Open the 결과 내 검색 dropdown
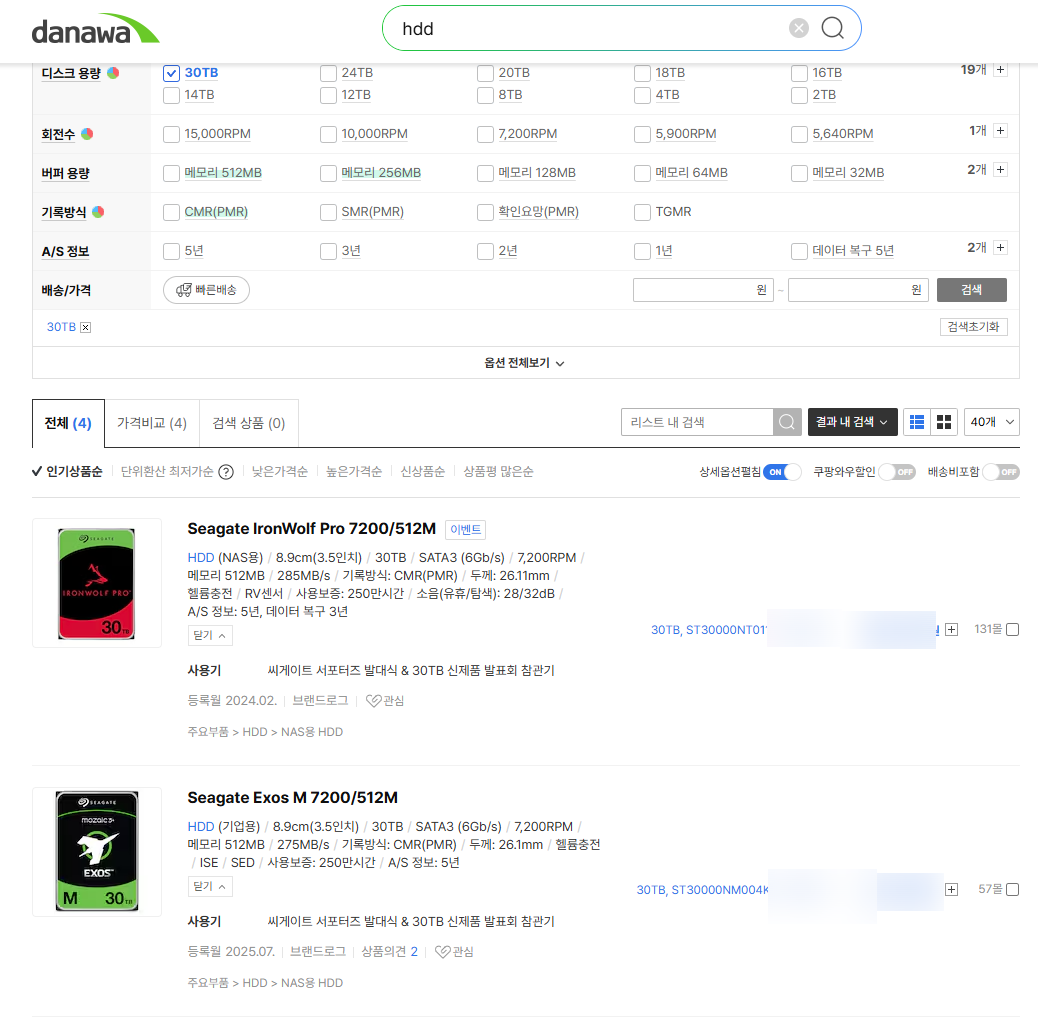This screenshot has height=1031, width=1038. [853, 422]
